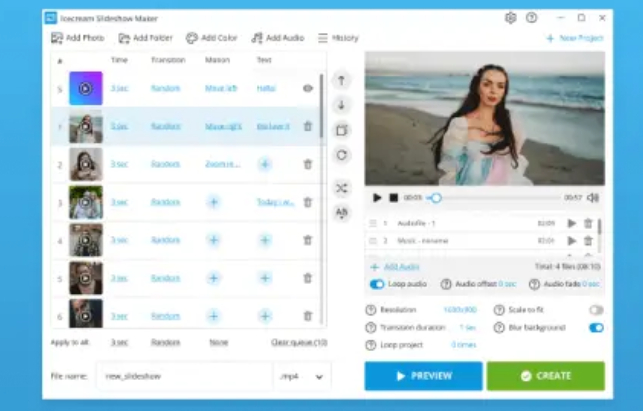Change the Transition duration value
The image size is (643, 411).
click(467, 327)
